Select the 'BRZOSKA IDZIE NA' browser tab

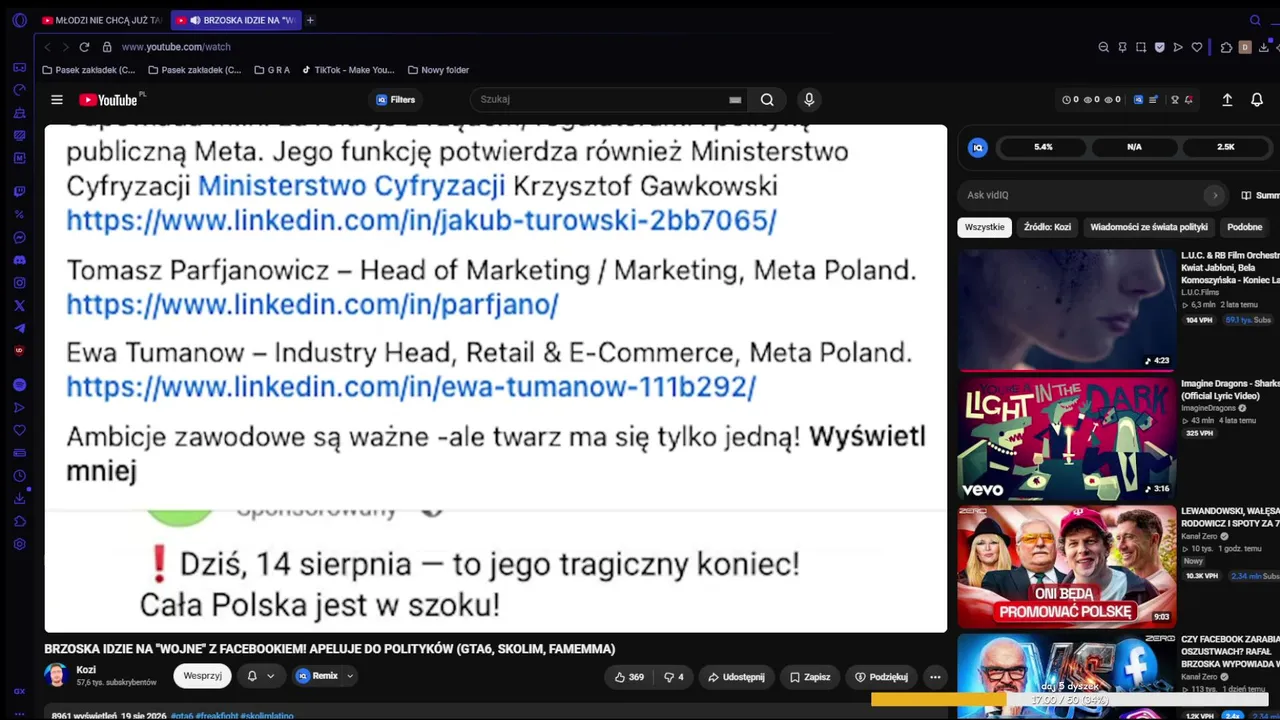[236, 20]
